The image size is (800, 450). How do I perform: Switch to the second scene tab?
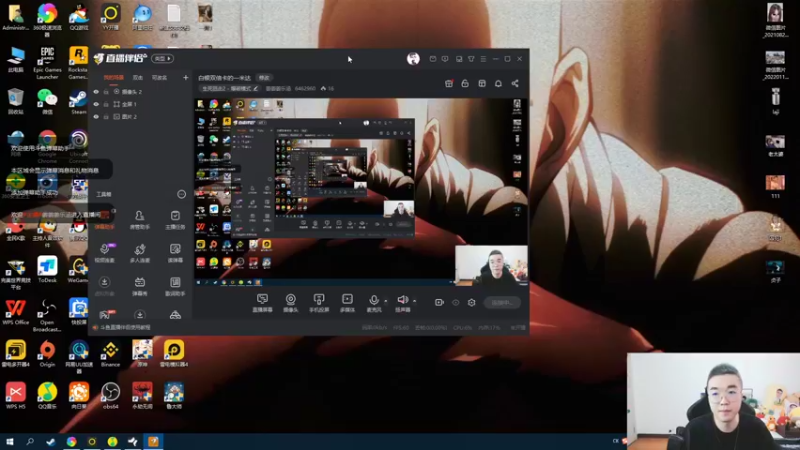138,78
